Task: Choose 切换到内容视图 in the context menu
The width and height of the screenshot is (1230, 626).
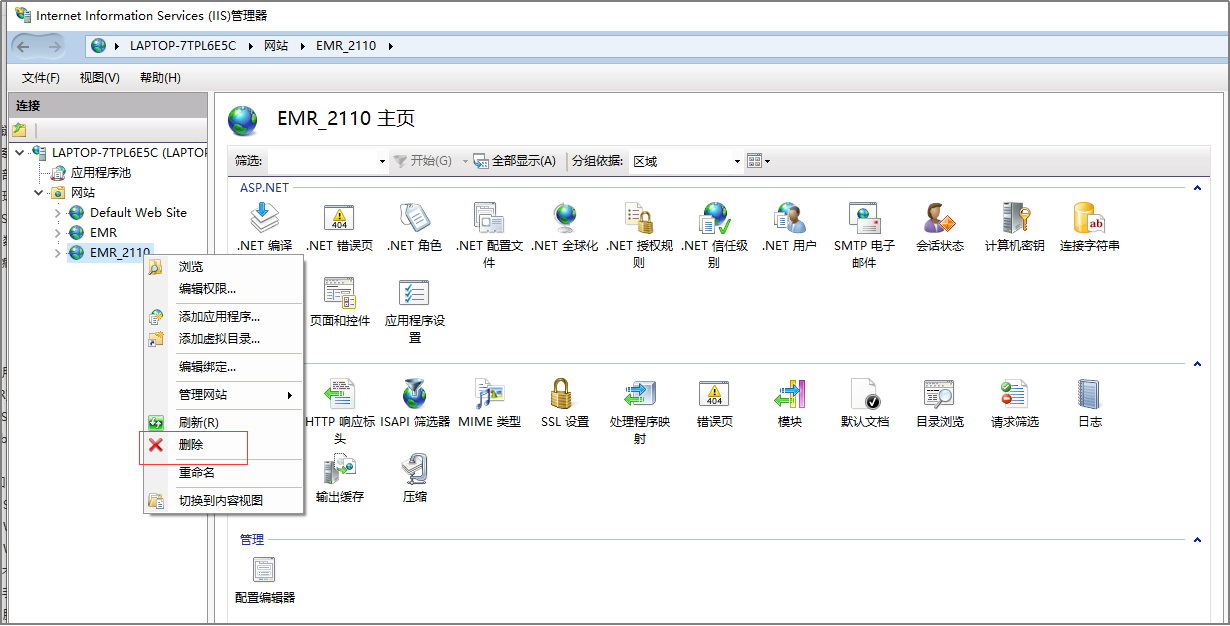Action: click(x=223, y=501)
